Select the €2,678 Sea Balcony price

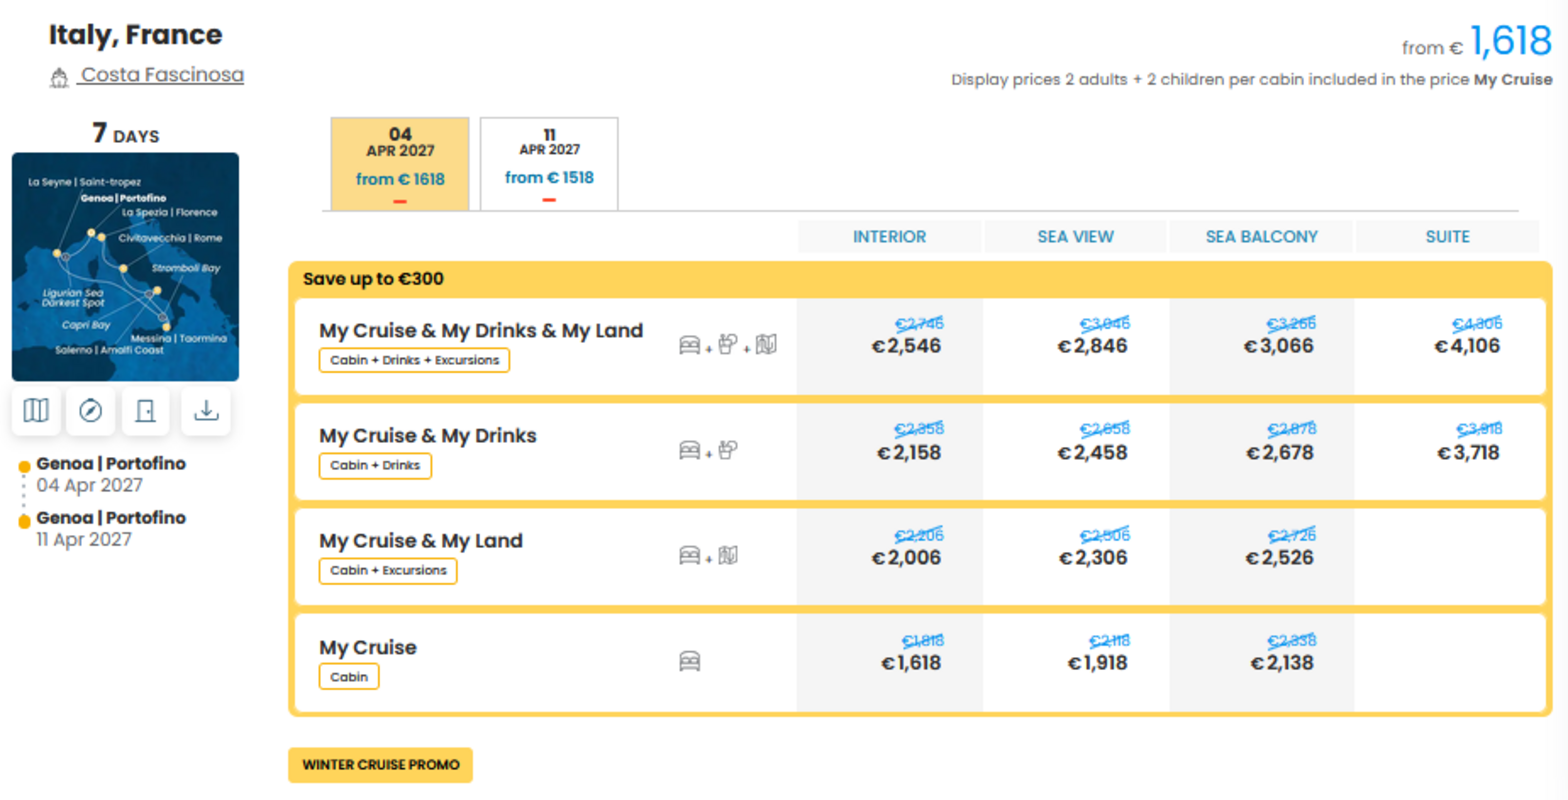[x=1280, y=452]
